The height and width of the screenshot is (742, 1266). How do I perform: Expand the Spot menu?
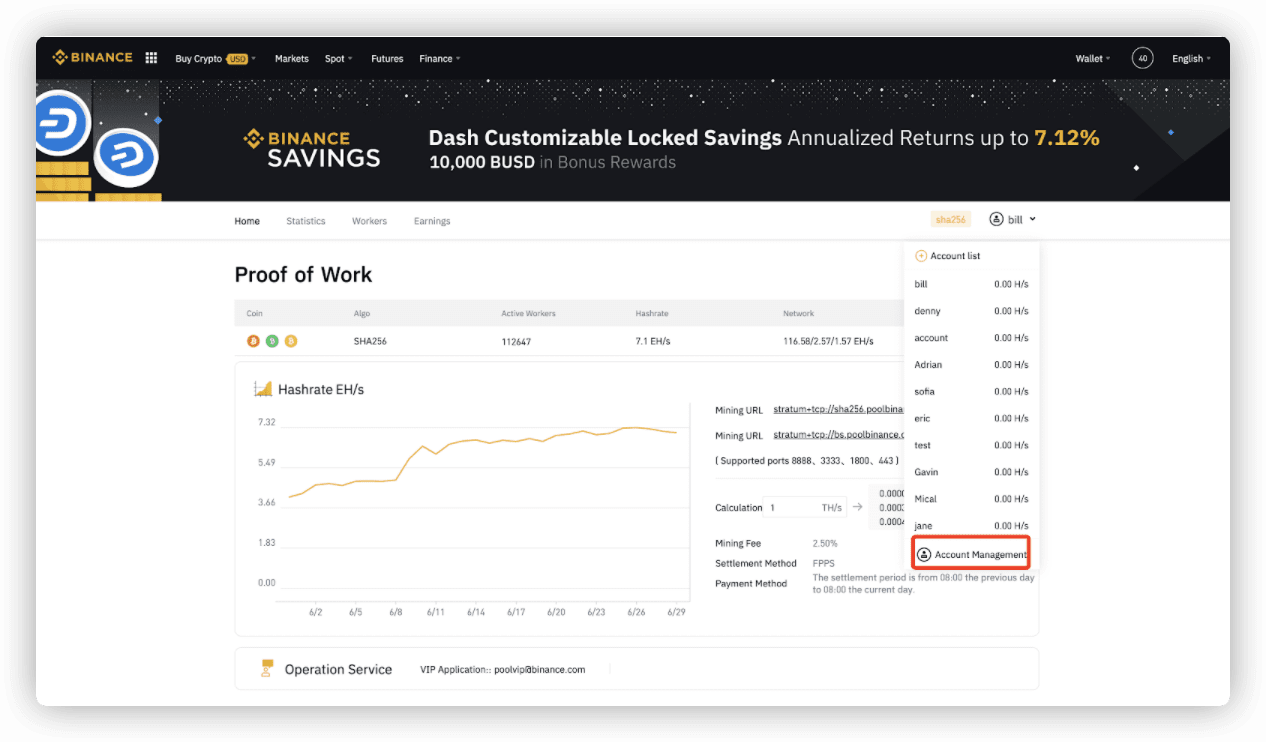[338, 59]
